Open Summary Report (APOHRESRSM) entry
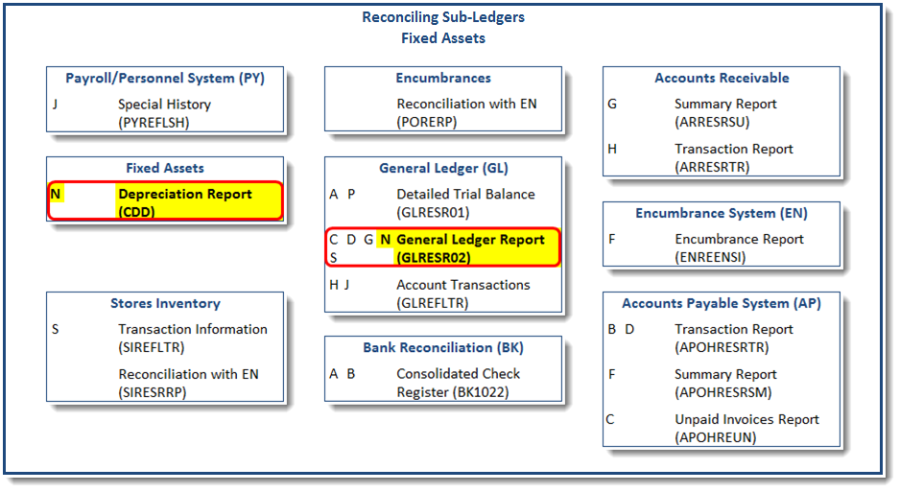The width and height of the screenshot is (900, 492). coord(725,383)
